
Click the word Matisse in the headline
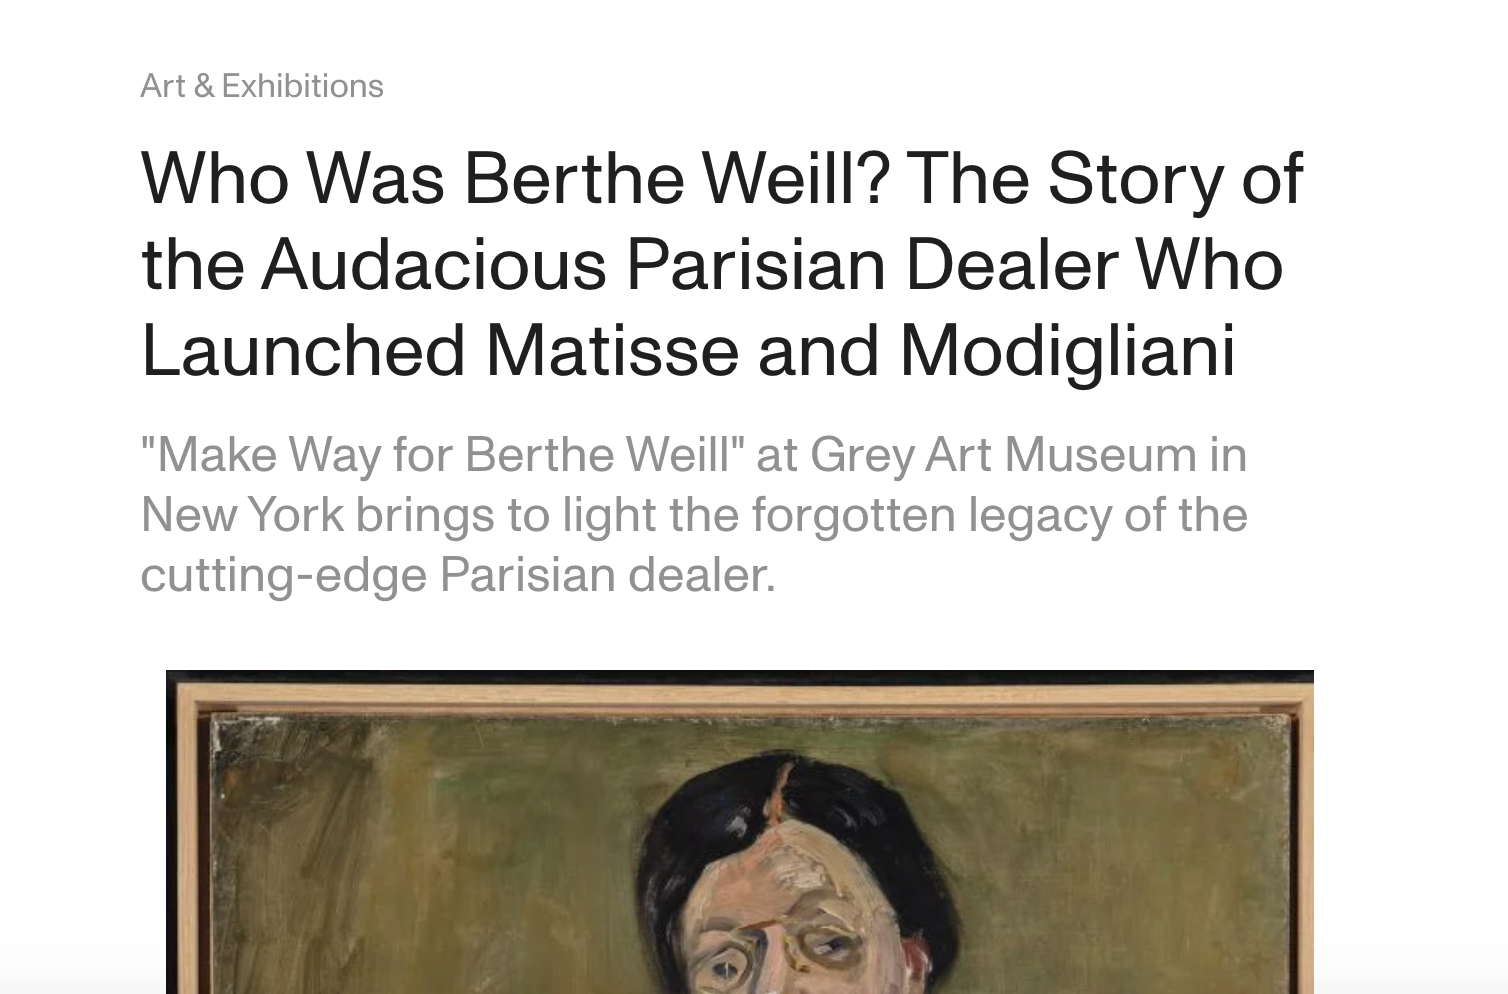tap(611, 351)
